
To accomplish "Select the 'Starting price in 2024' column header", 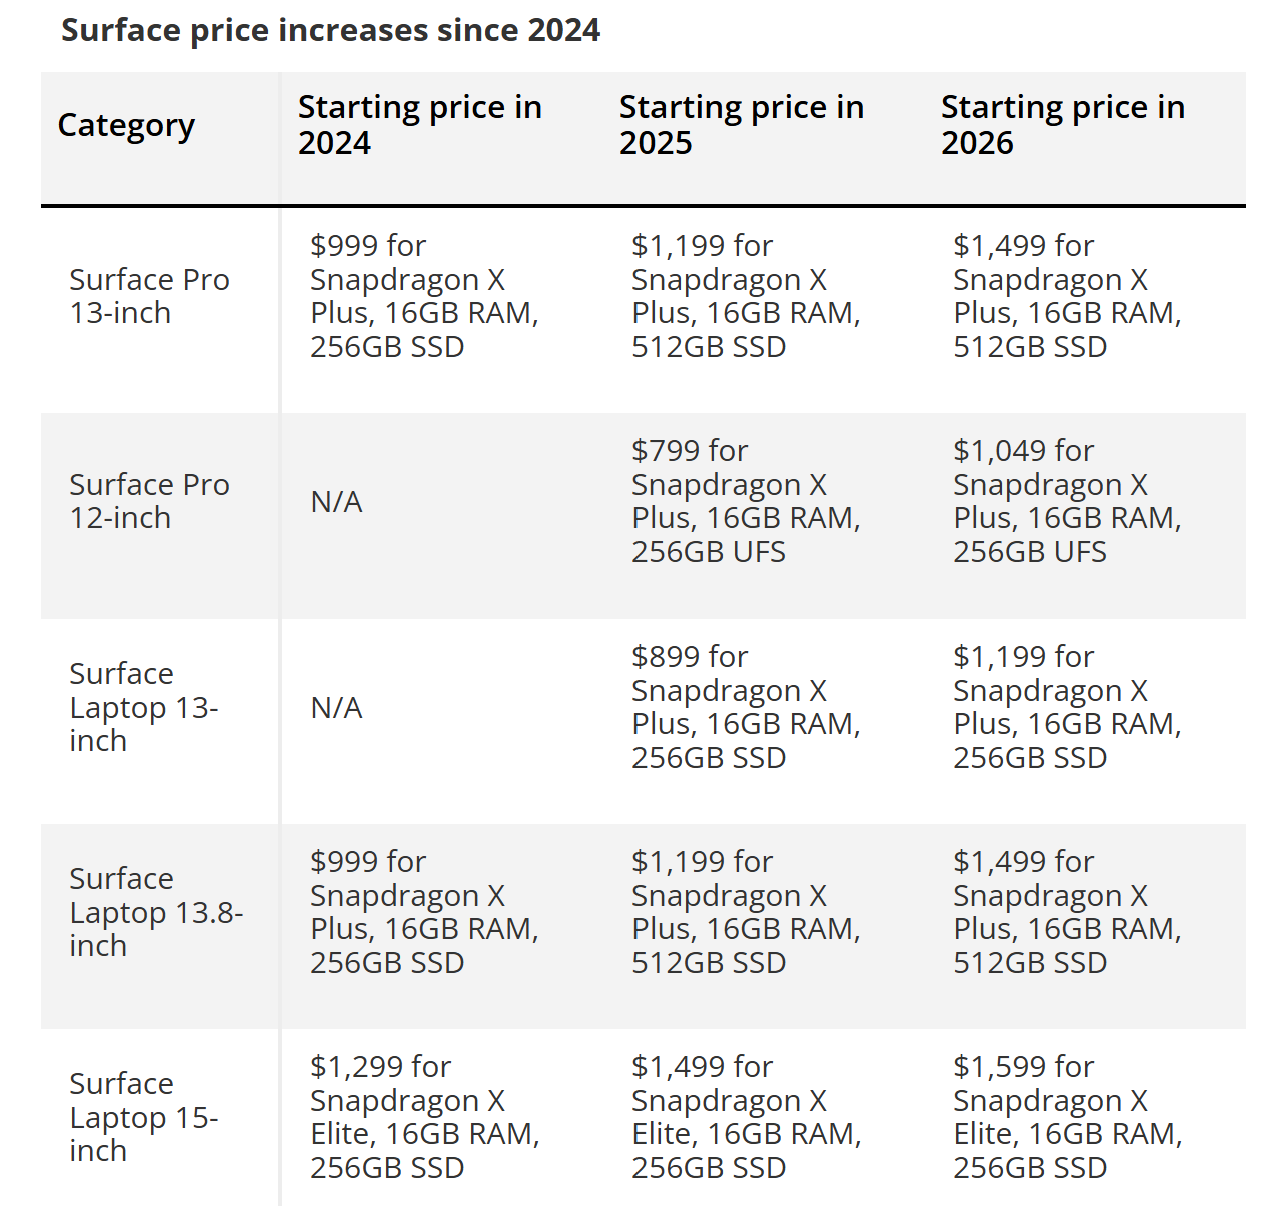I will click(420, 125).
